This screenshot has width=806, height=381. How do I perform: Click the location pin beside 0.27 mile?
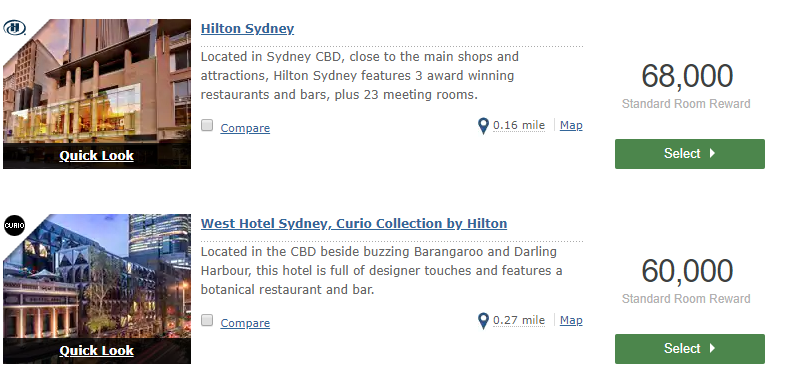483,321
